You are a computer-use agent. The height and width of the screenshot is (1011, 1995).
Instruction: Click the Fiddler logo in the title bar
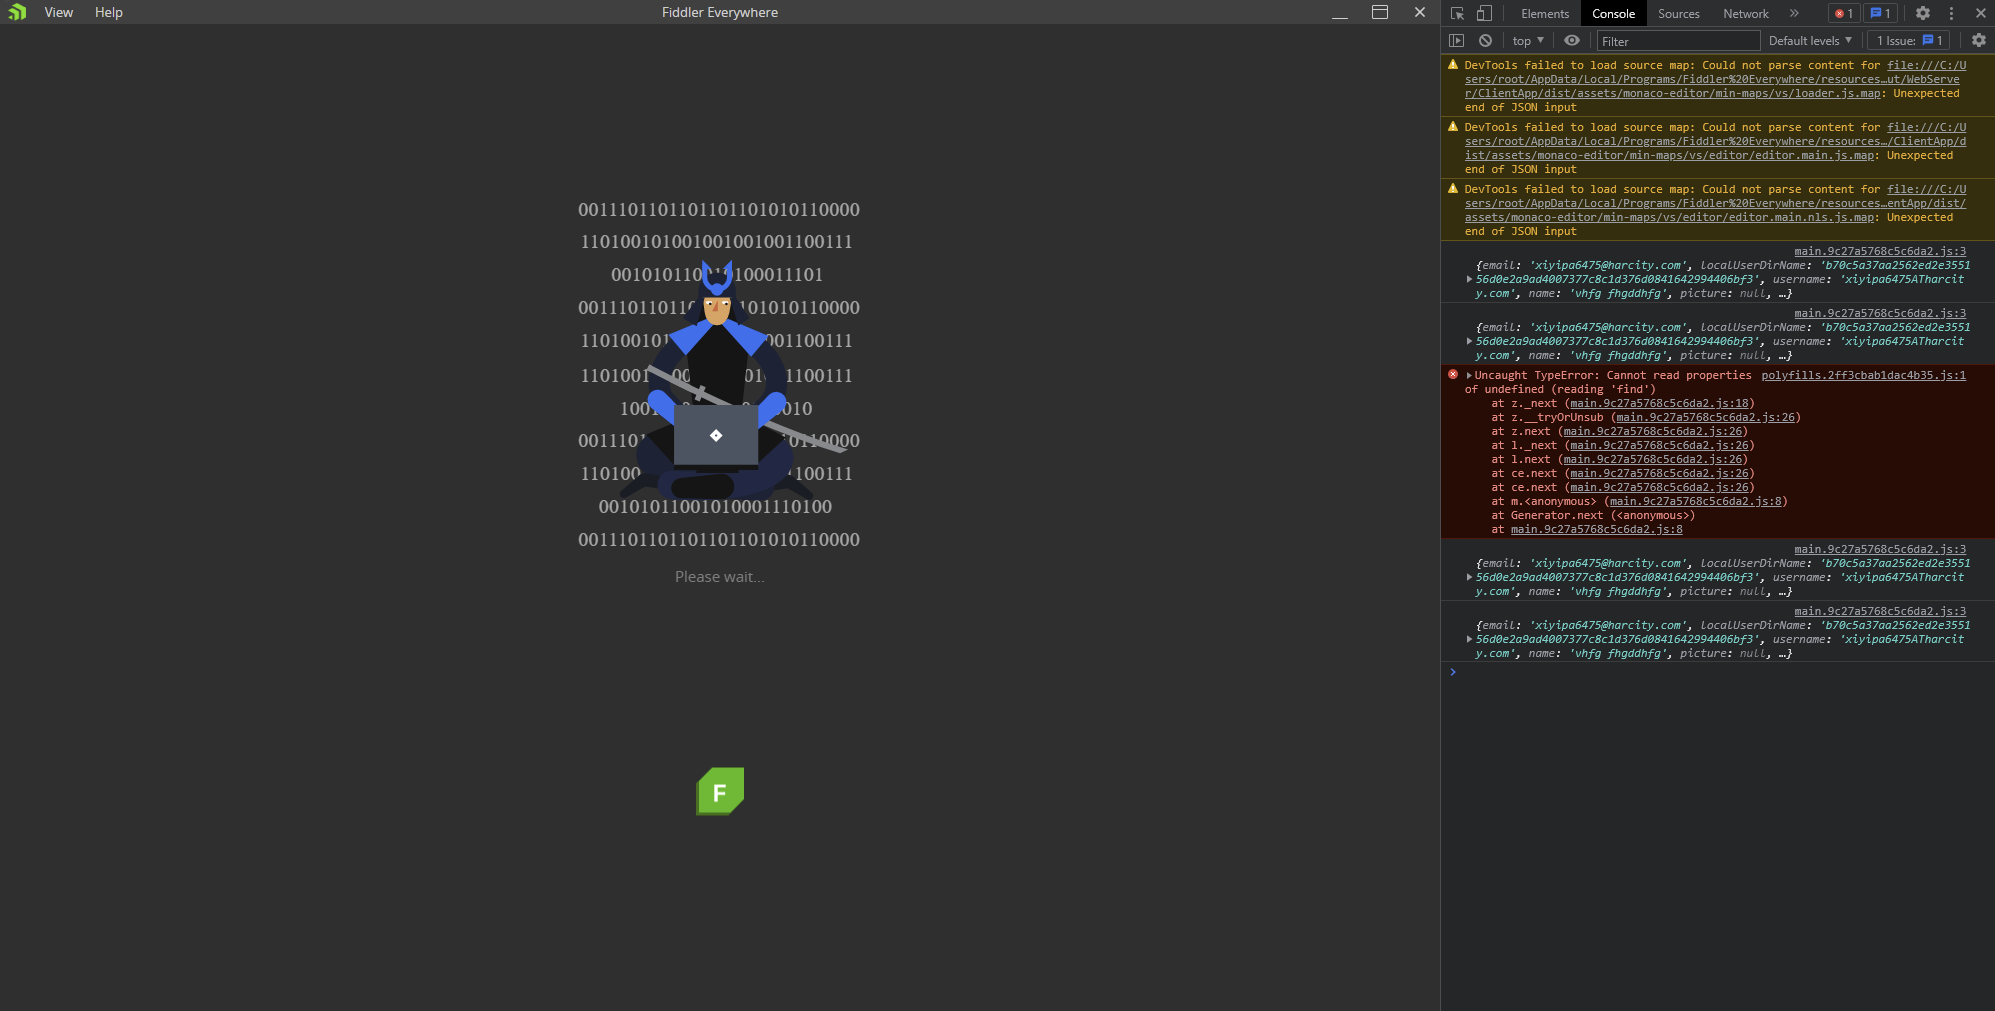[x=17, y=12]
